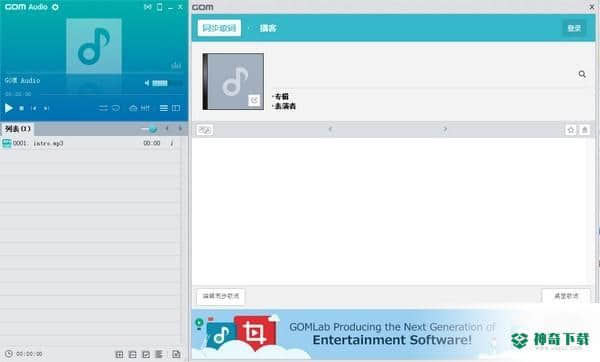The image size is (600, 362).
Task: Click the sleep timer clock icon
Action: pos(8,354)
